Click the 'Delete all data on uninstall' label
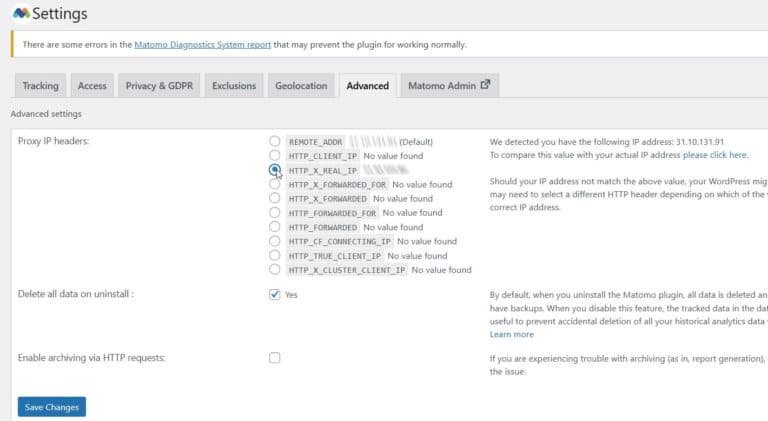 (x=76, y=294)
